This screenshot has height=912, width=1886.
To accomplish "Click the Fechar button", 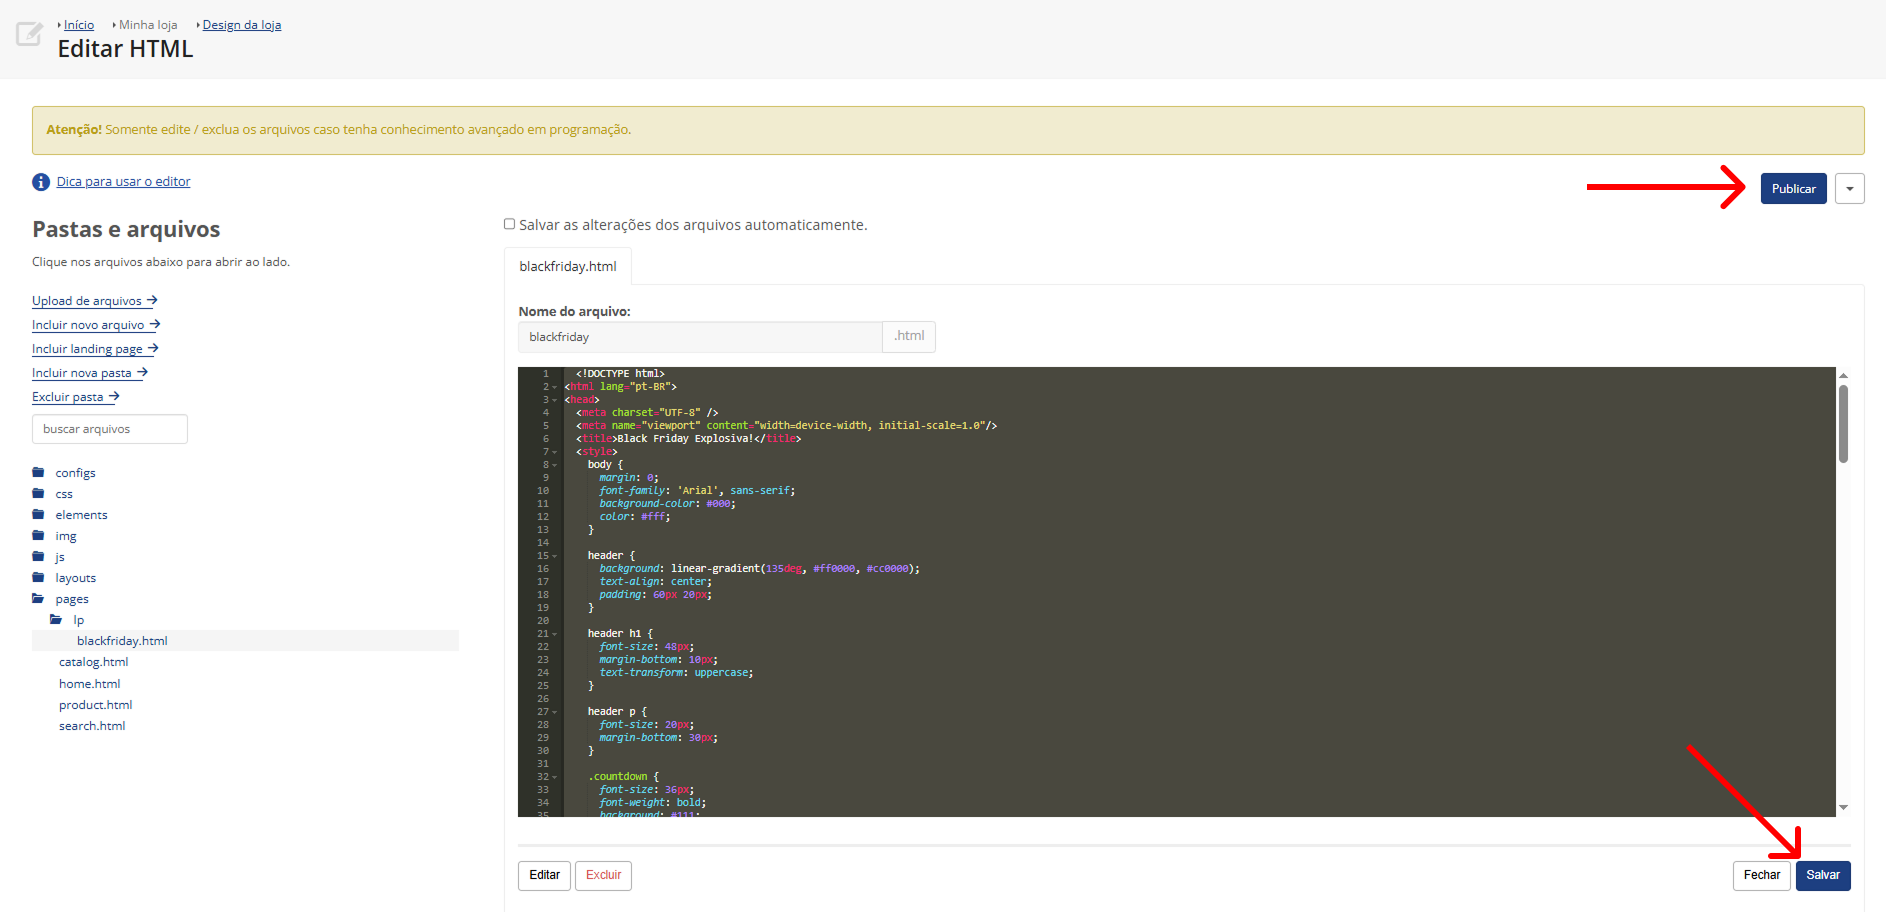I will tap(1762, 875).
